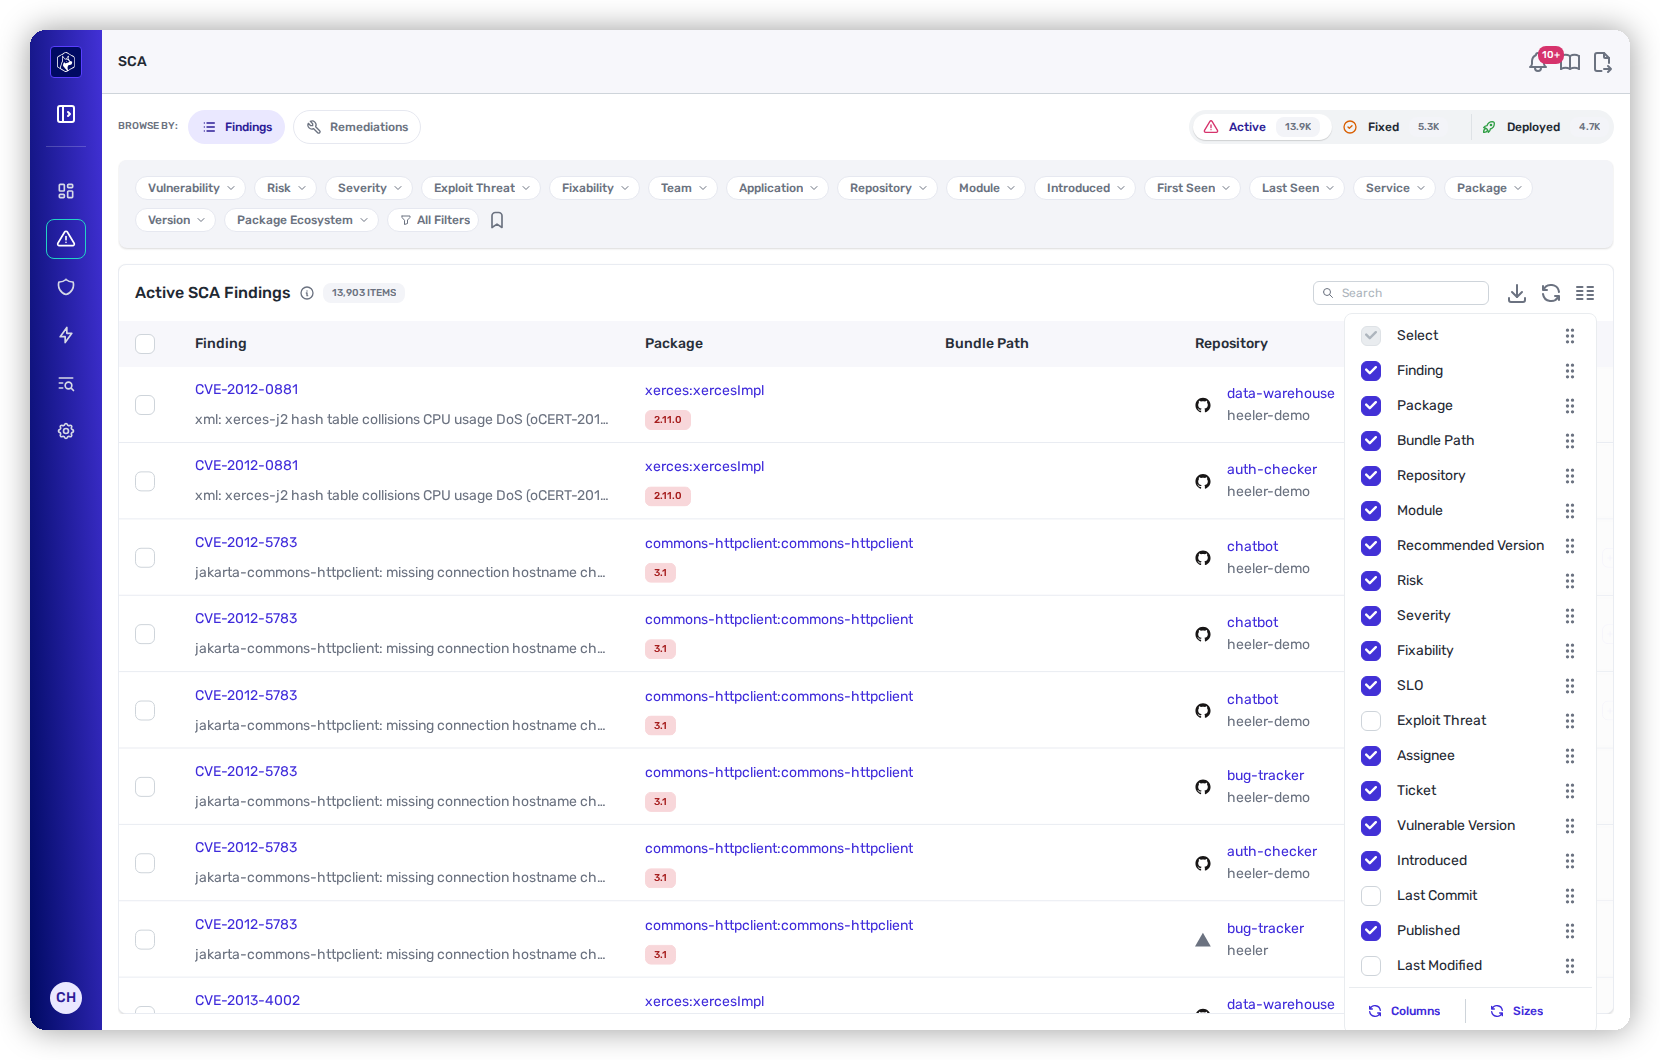Open the All Filters button
This screenshot has height=1060, width=1660.
click(434, 220)
